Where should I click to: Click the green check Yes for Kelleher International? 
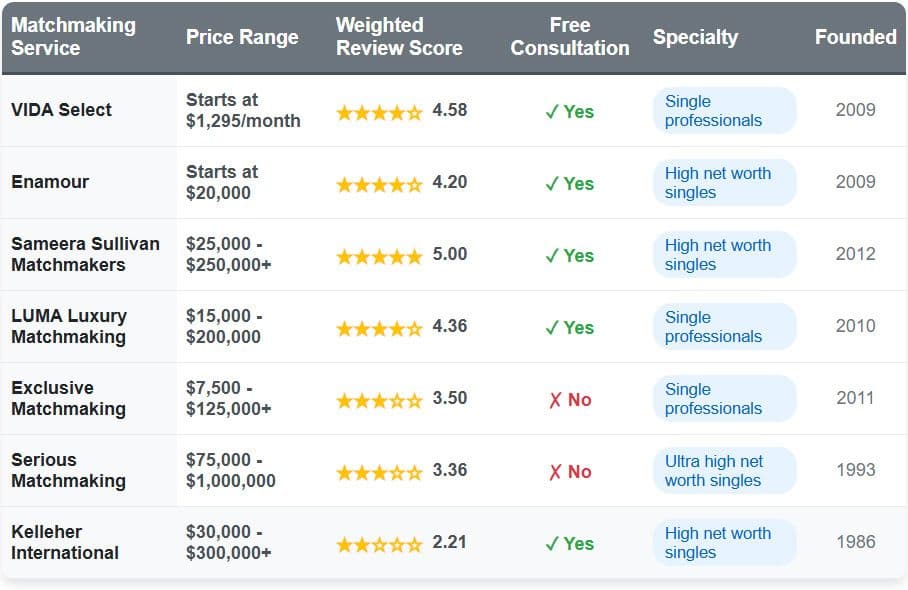(x=570, y=544)
